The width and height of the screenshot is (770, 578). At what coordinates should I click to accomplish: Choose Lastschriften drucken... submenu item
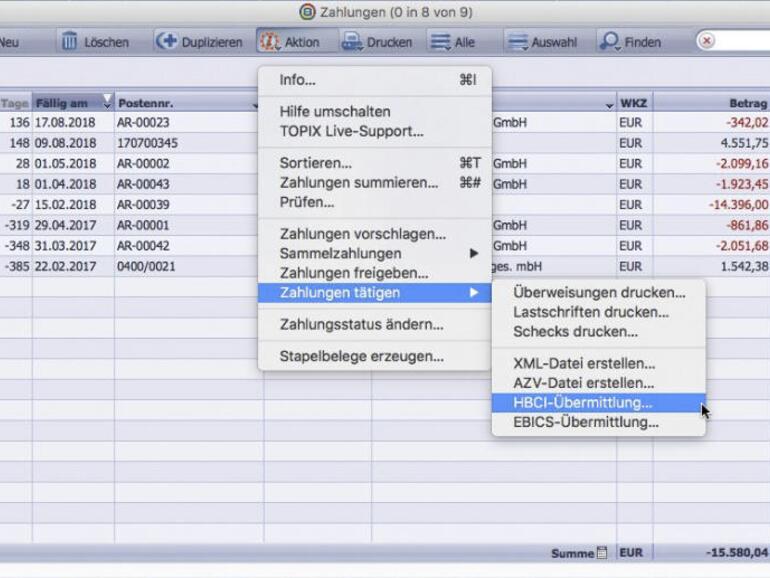coord(599,312)
